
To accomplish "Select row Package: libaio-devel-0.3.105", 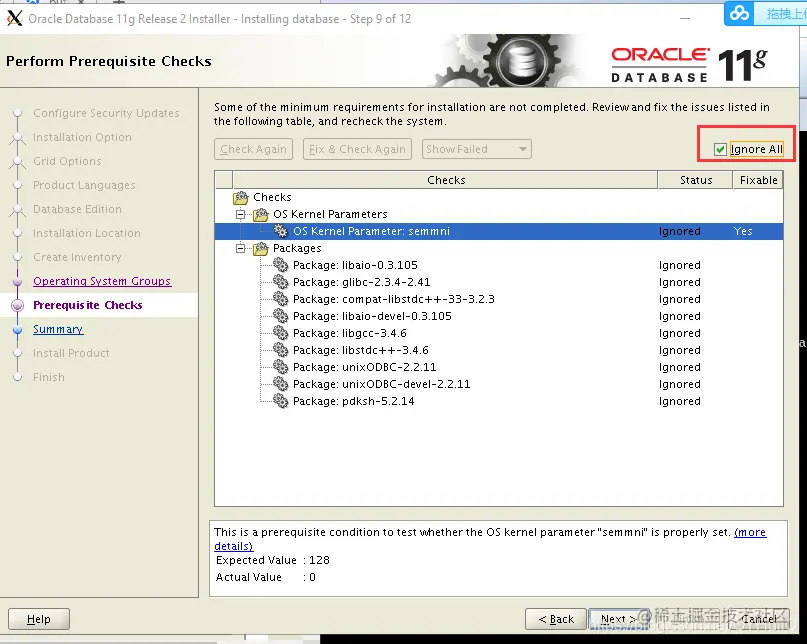I will 499,316.
